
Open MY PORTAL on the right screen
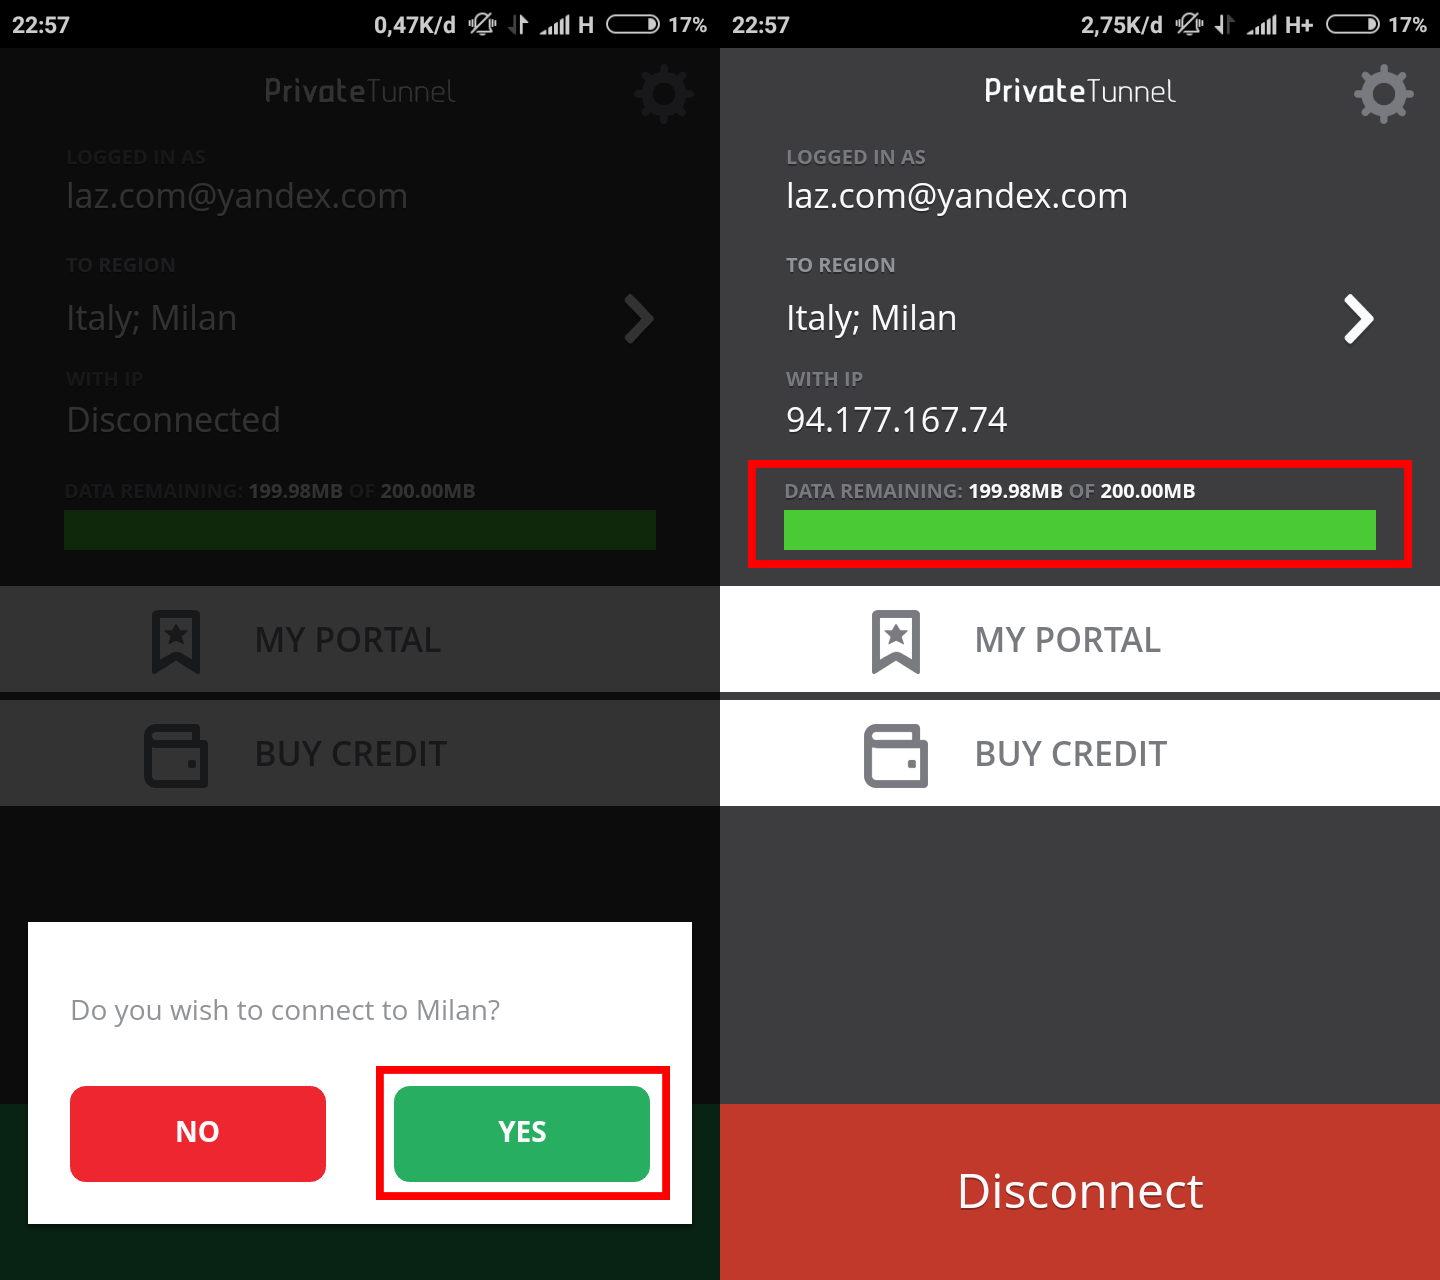[1080, 640]
